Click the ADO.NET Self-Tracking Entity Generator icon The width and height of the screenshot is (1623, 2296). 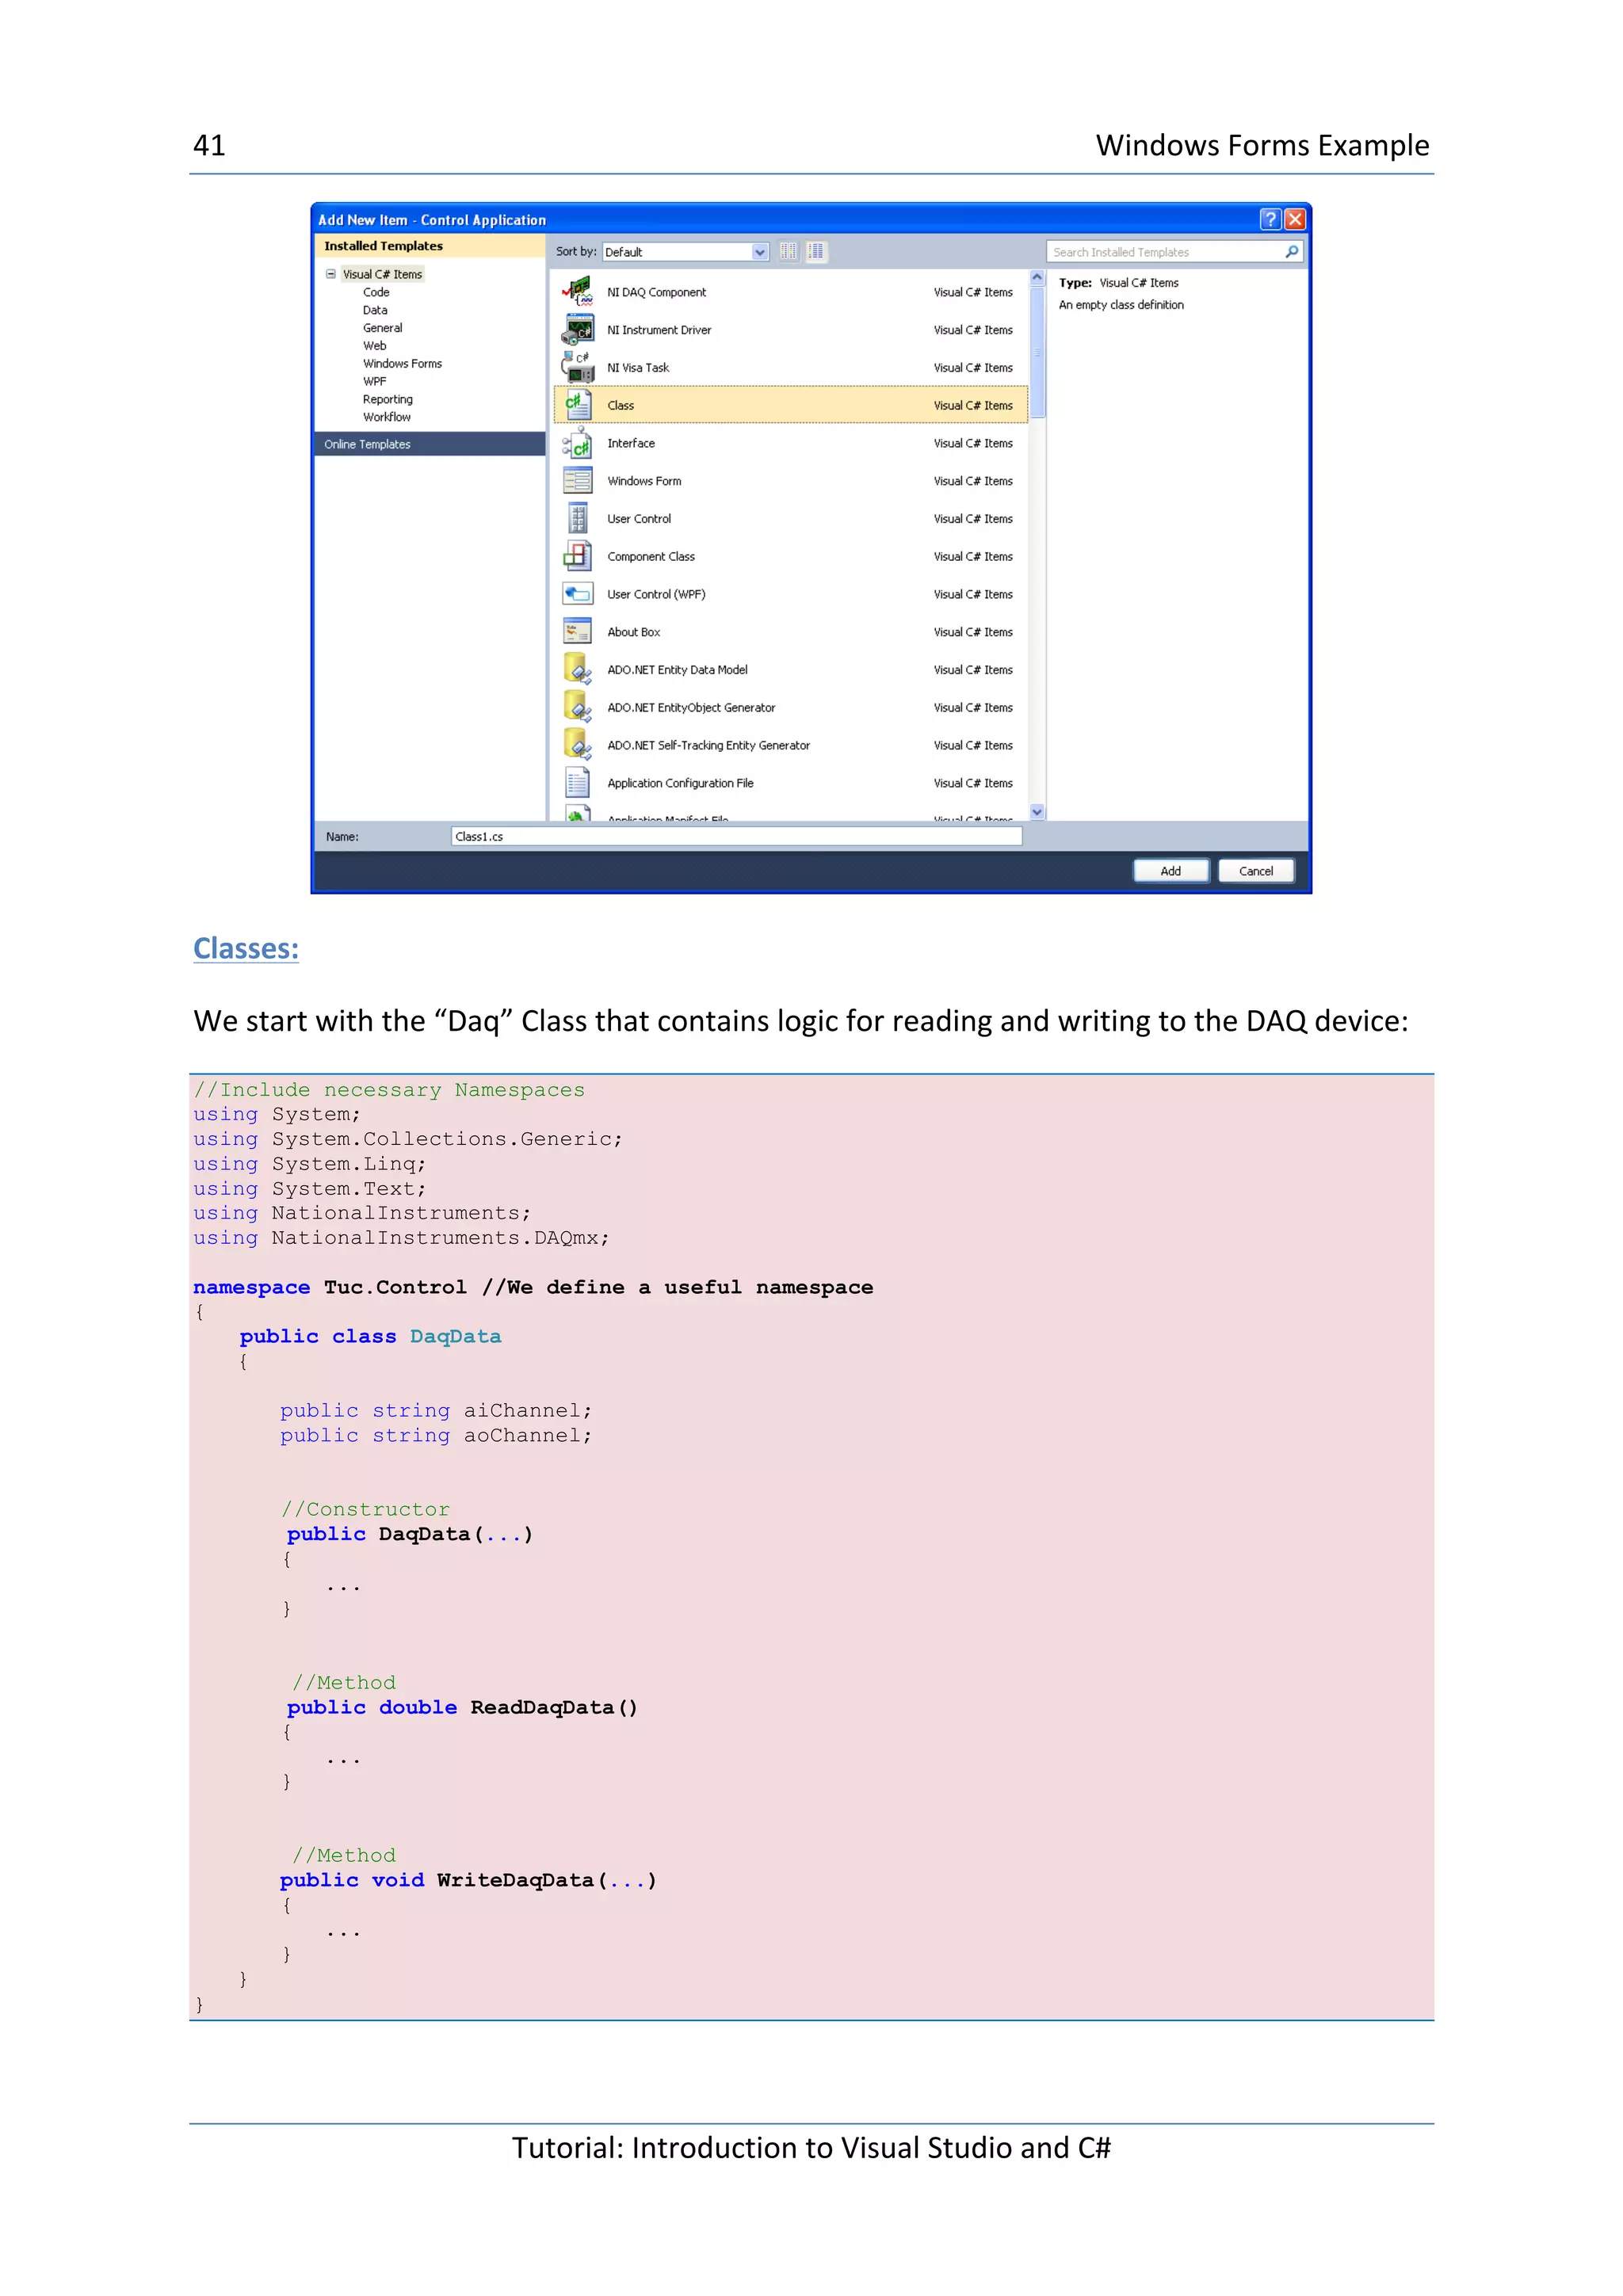577,745
